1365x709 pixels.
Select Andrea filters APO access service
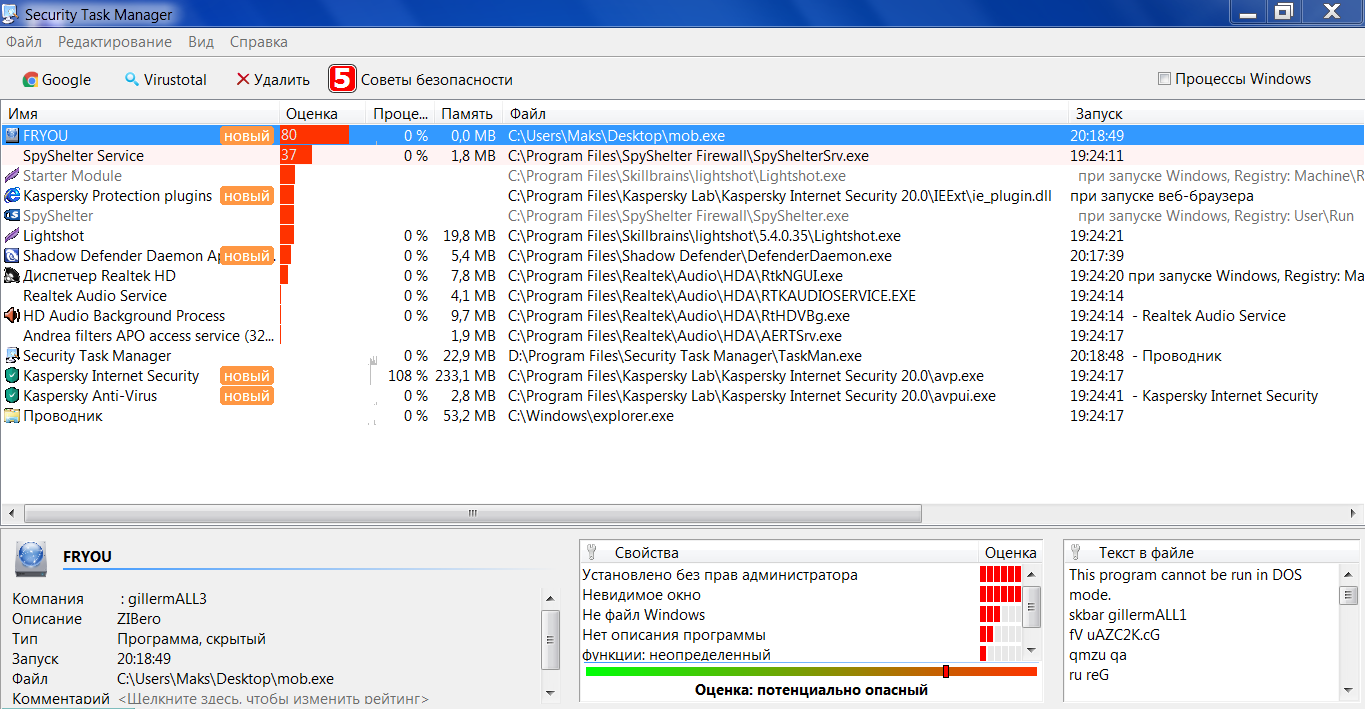click(682, 335)
